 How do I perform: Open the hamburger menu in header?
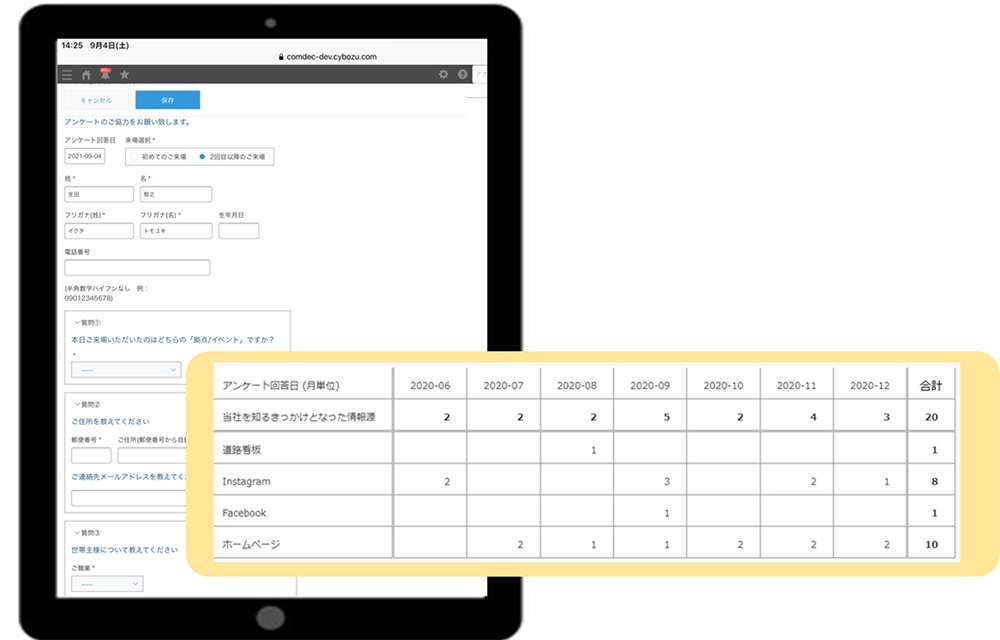coord(67,74)
